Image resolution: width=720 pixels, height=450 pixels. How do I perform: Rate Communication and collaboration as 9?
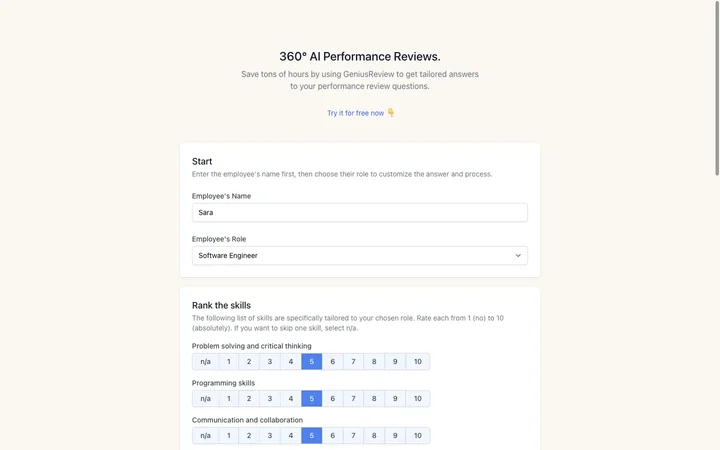coord(395,435)
